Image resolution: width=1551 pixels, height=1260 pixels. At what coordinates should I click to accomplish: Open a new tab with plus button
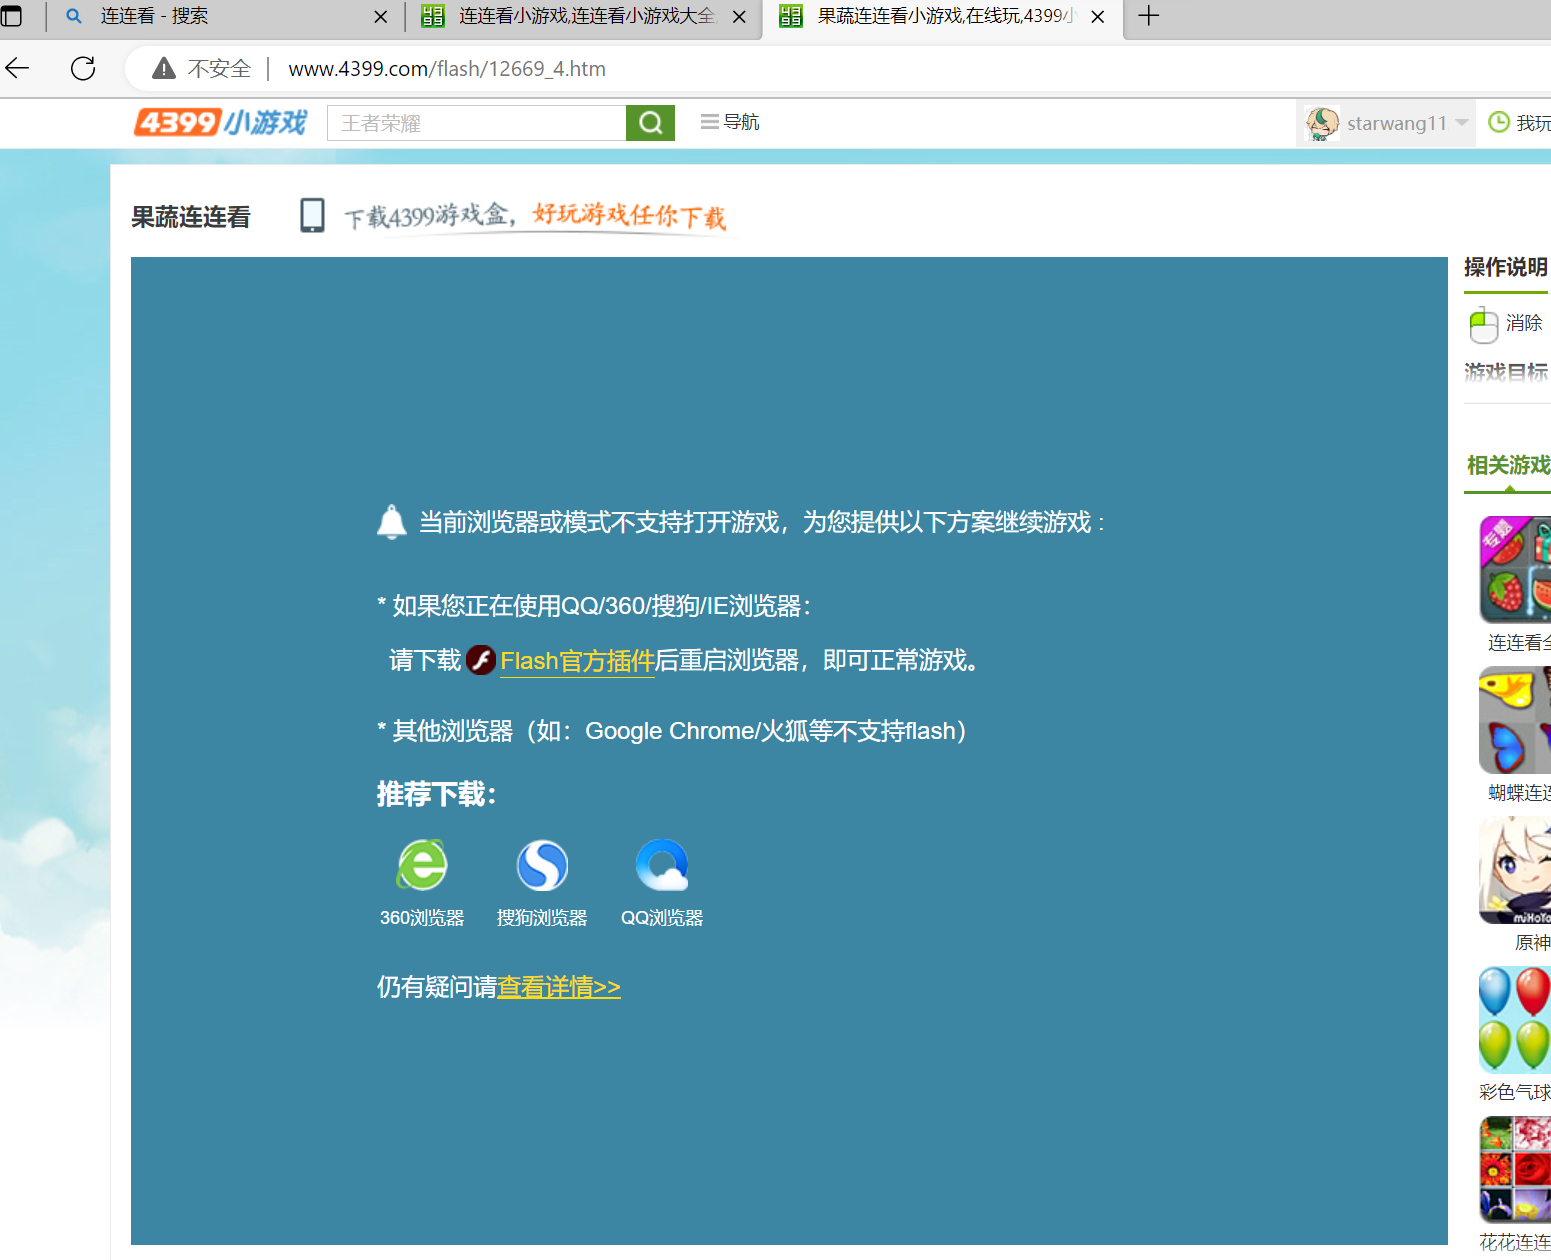click(1149, 16)
